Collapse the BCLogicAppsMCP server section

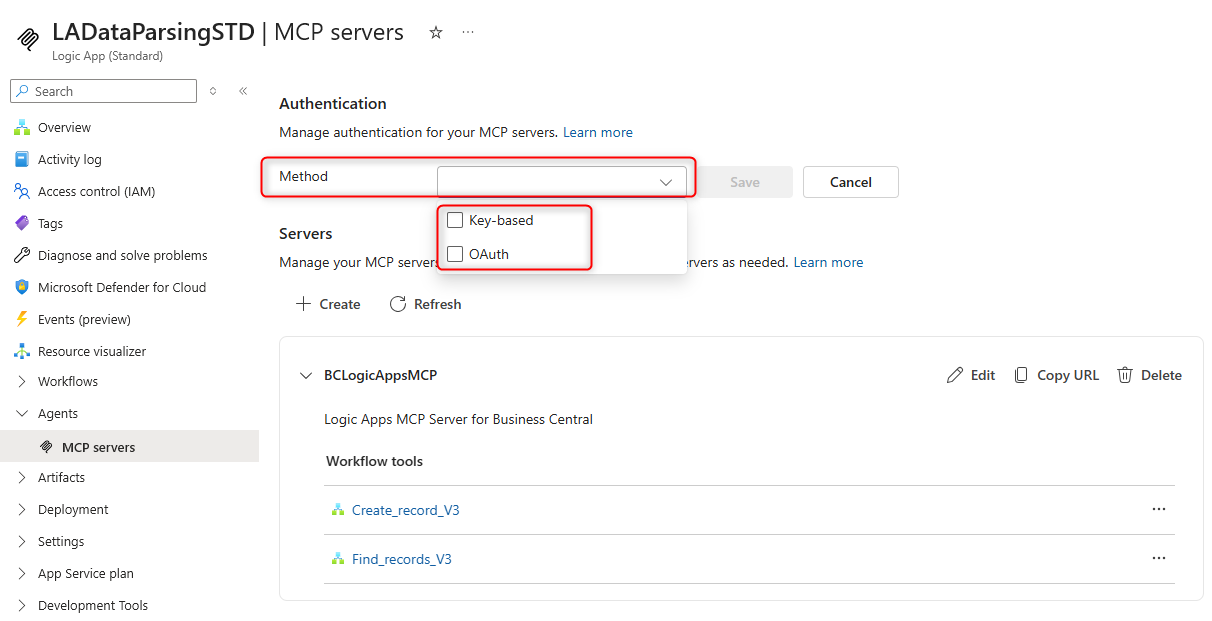(x=305, y=376)
